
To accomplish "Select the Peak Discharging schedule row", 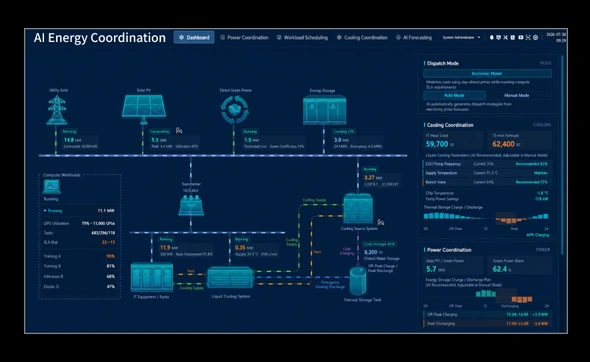I will pyautogui.click(x=487, y=323).
